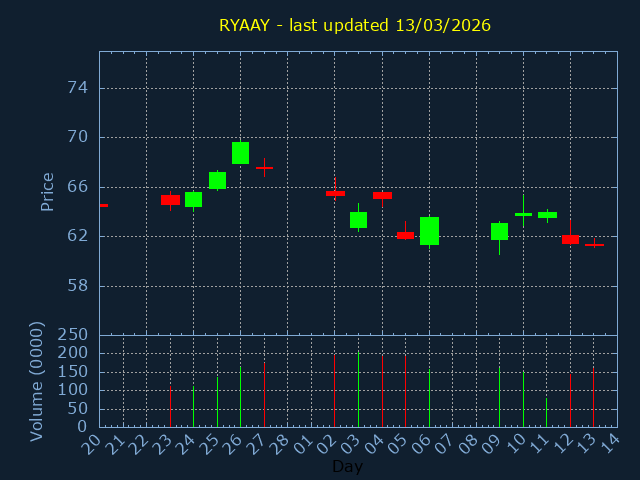Select the green candlestick on day 09
Screen dimensions: 640x480
(499, 231)
